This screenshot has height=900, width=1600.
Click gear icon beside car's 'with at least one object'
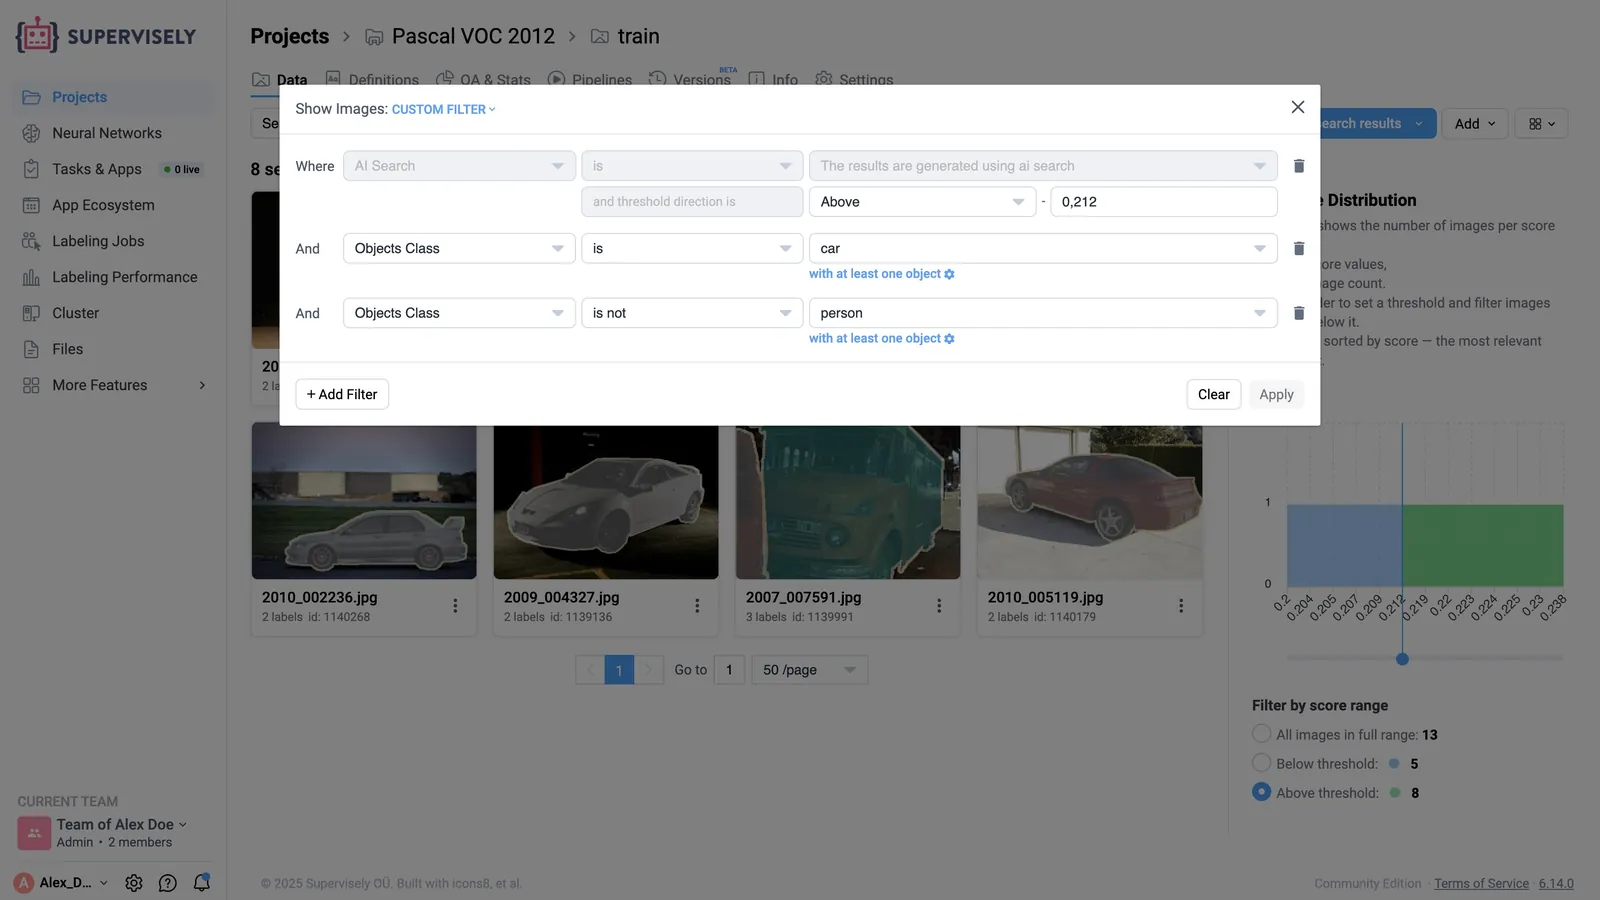click(x=949, y=274)
